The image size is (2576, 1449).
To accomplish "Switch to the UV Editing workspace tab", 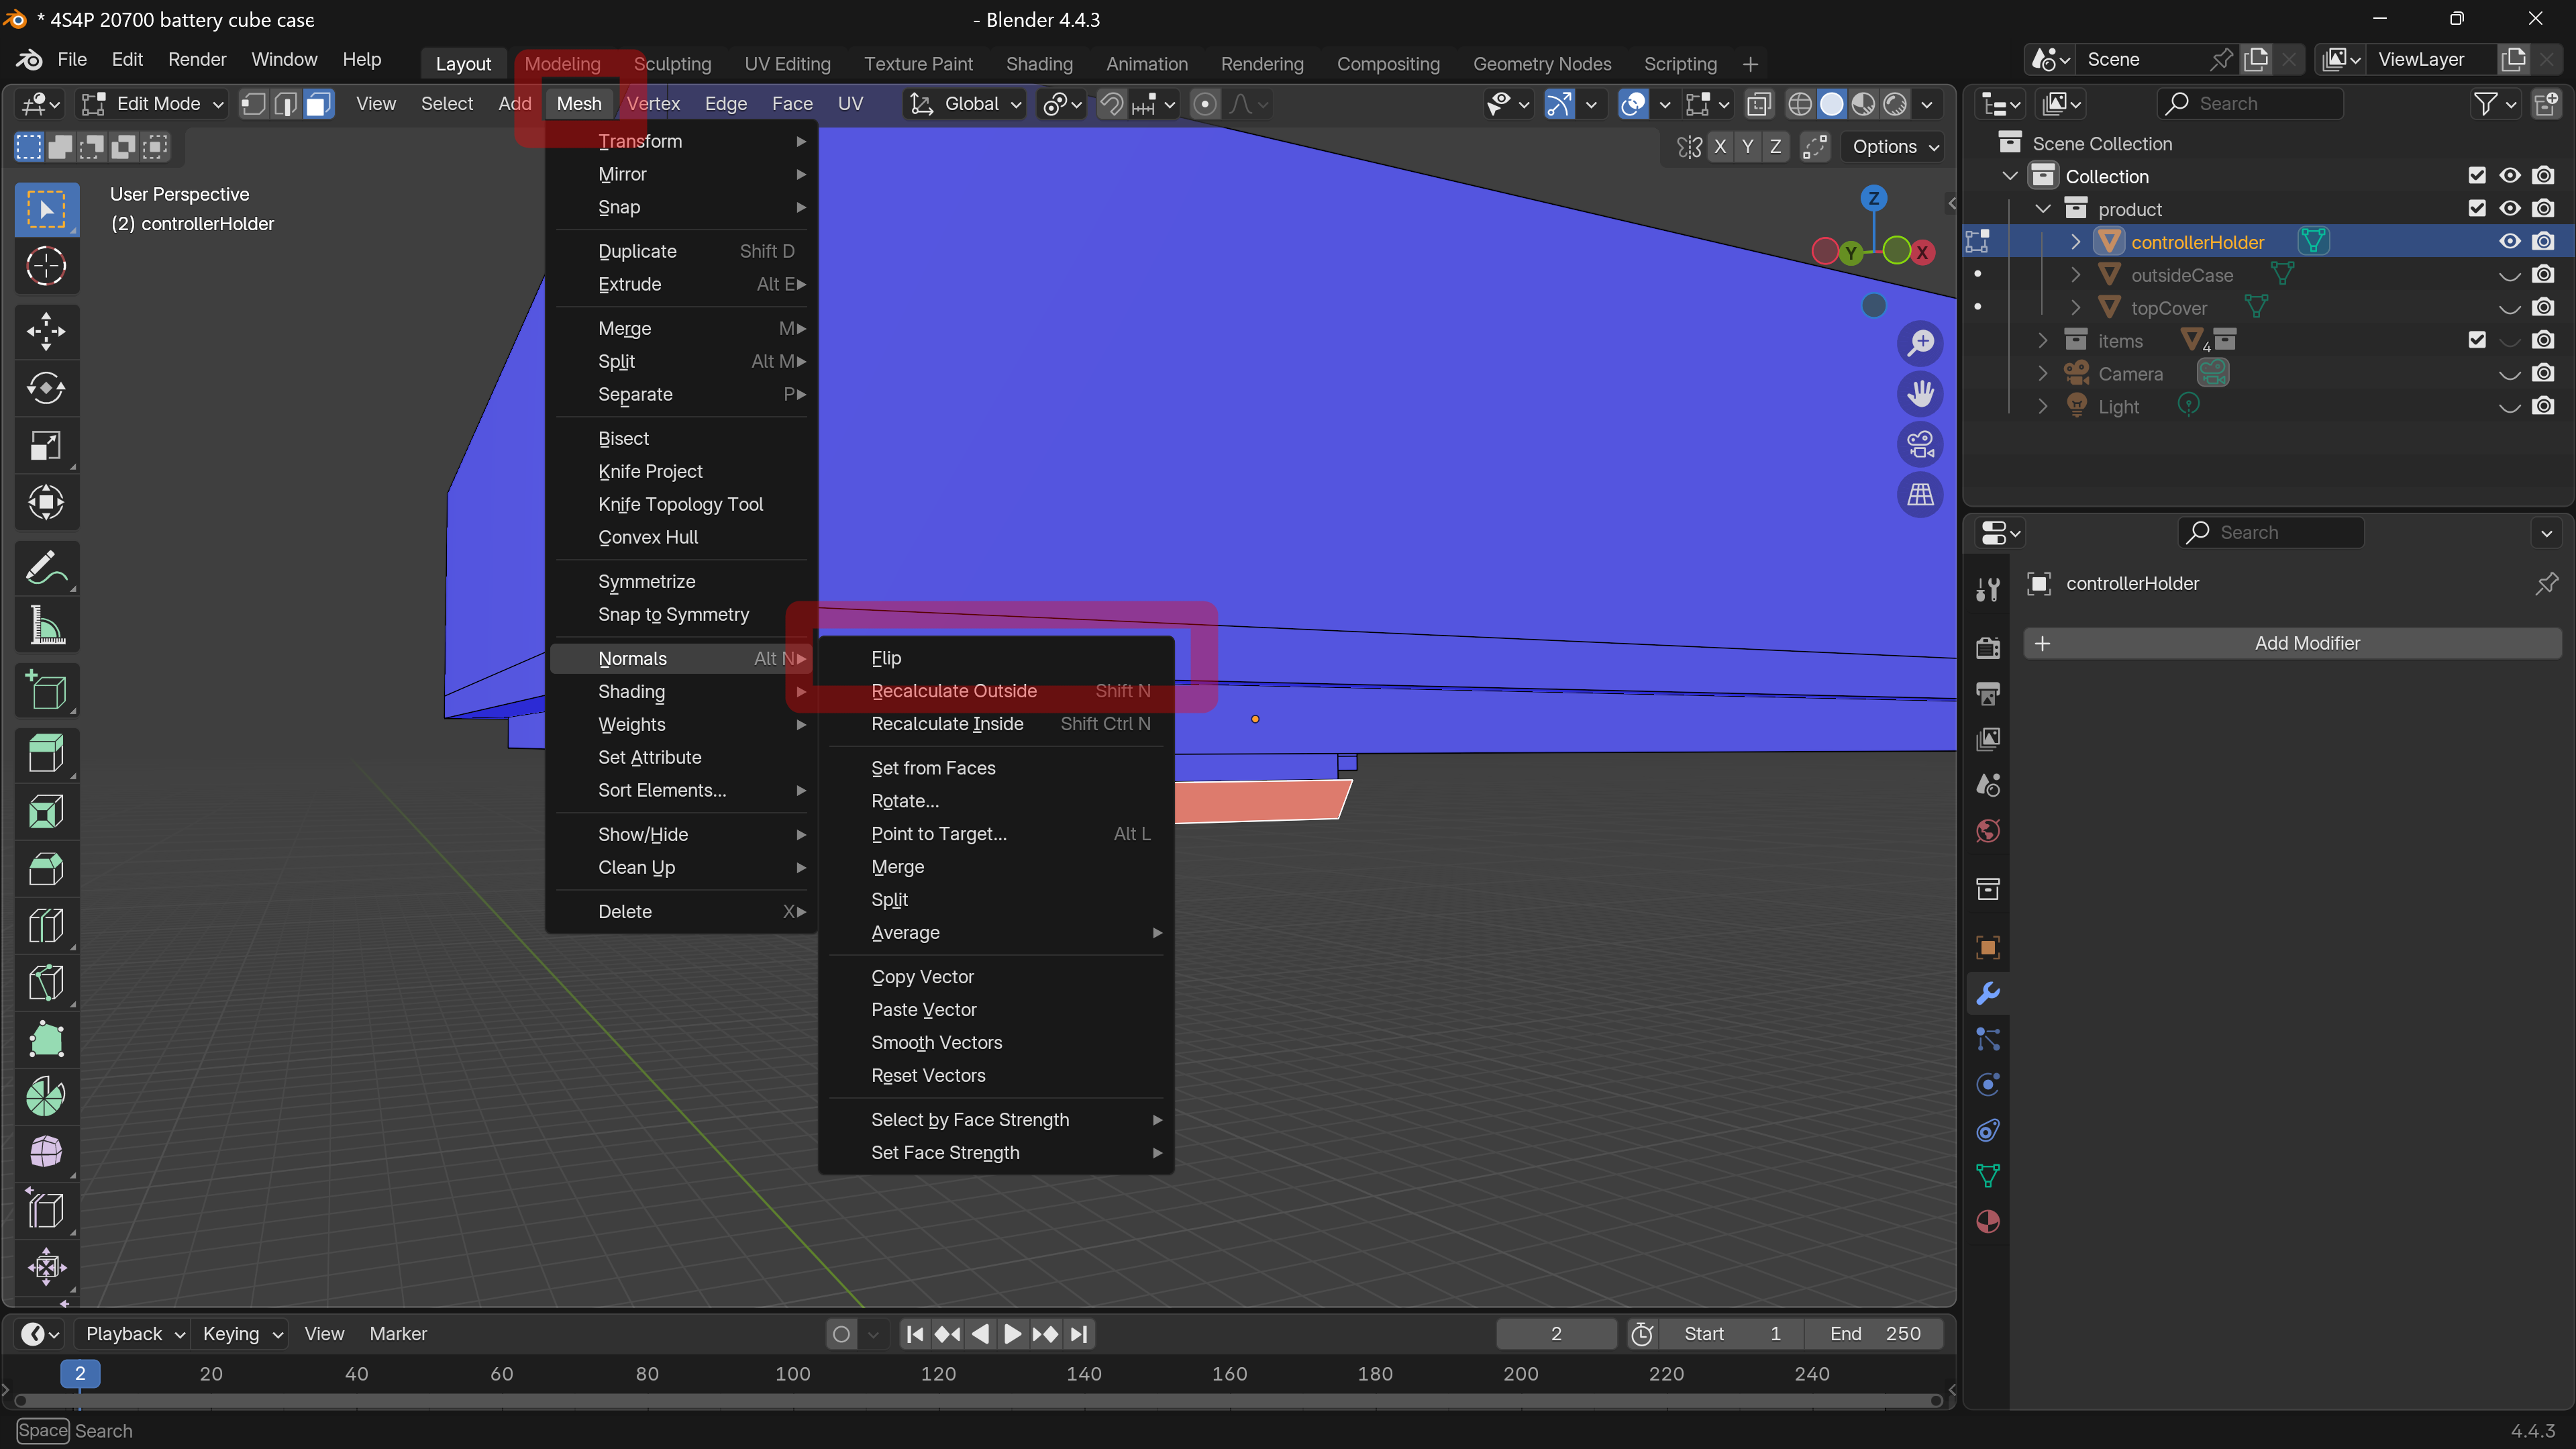I will [x=787, y=64].
